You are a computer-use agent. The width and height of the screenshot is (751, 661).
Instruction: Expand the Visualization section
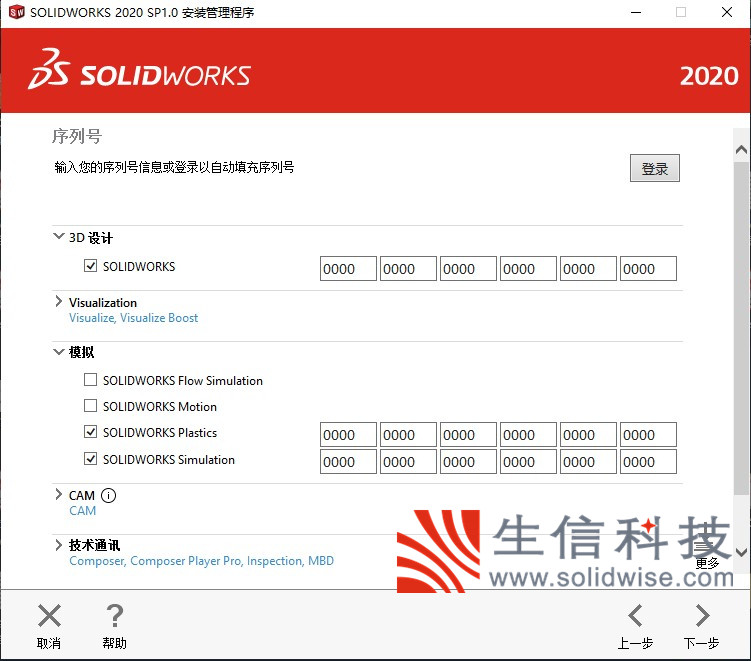[x=58, y=301]
